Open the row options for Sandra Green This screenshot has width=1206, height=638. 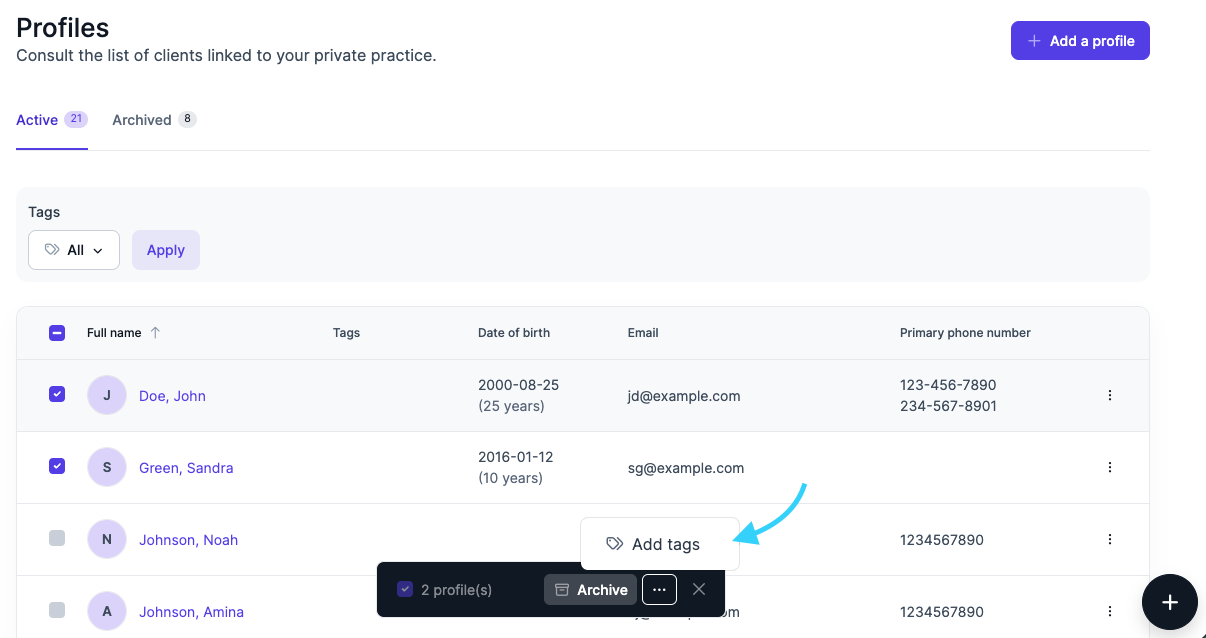pos(1109,468)
